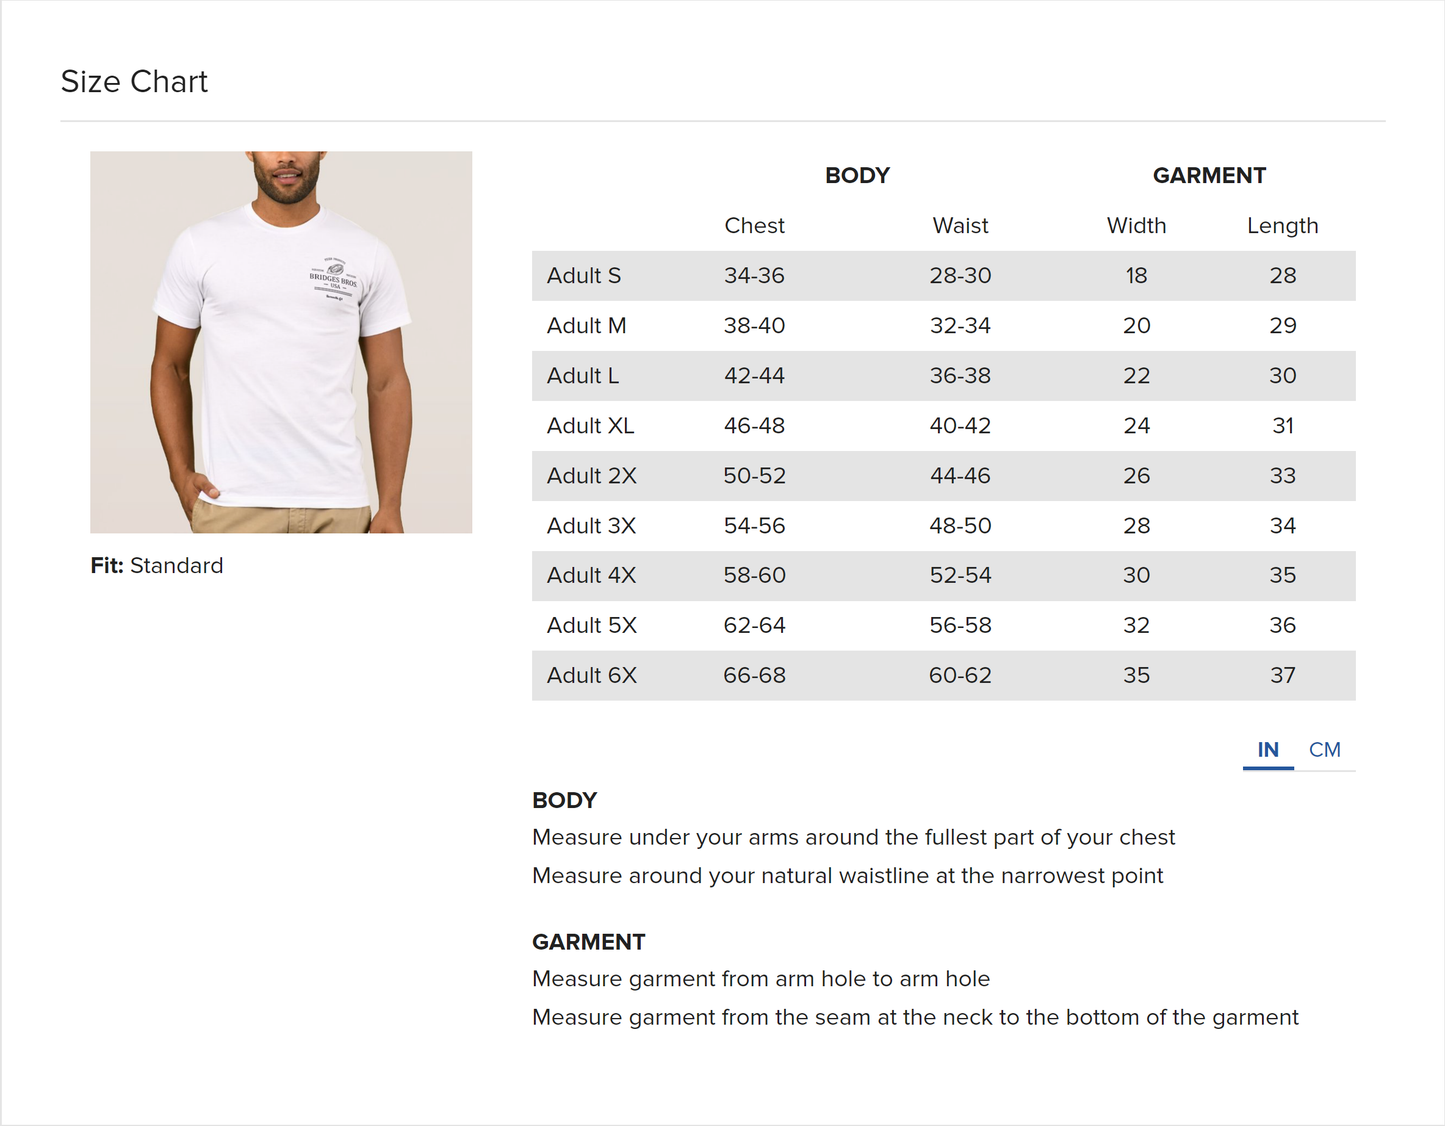Click the Adult S row label

click(x=584, y=276)
